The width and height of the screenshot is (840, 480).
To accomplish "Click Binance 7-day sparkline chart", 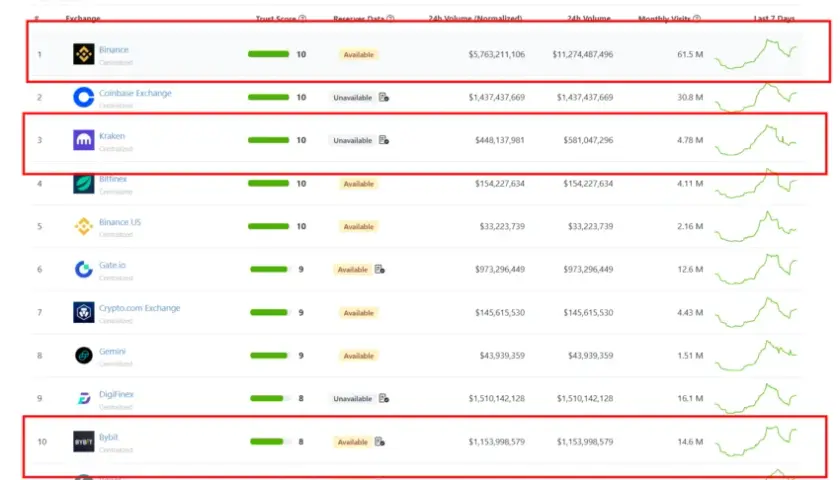I will [756, 54].
